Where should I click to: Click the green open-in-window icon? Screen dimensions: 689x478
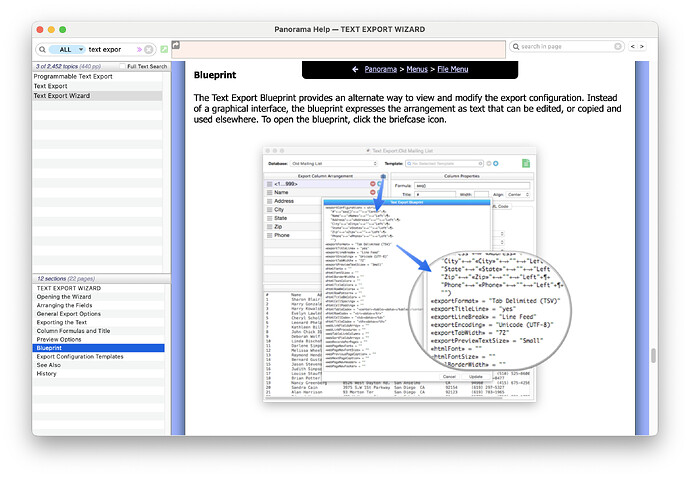(x=164, y=50)
